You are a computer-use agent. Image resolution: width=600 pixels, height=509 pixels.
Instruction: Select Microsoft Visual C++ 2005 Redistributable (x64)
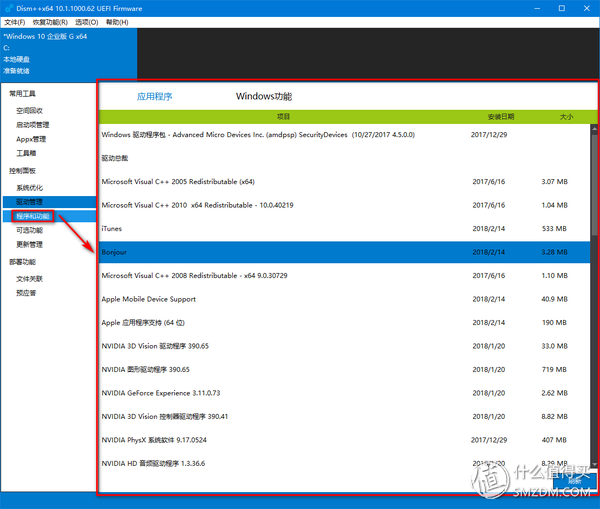344,181
